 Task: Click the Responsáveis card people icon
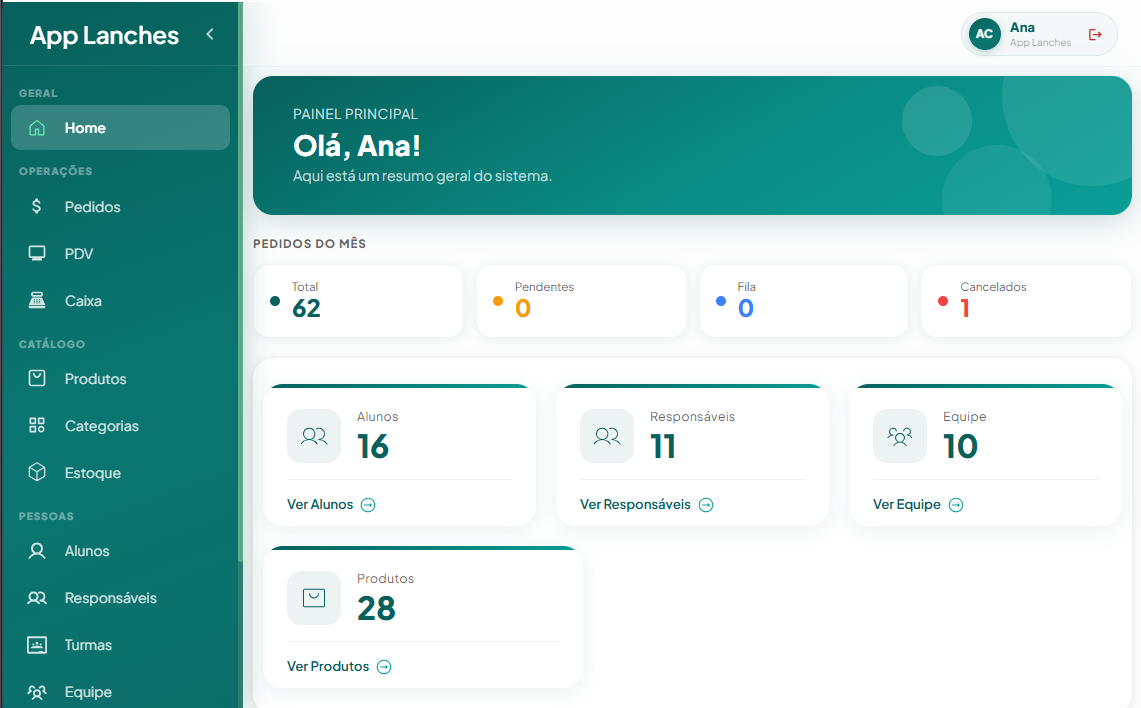[607, 436]
